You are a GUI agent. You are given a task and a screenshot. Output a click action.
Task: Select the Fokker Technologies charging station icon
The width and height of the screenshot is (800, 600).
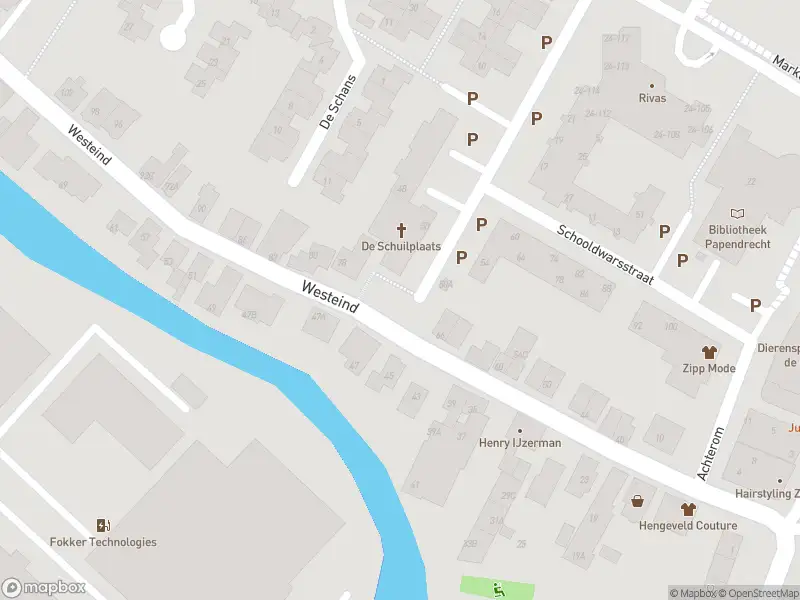[103, 525]
